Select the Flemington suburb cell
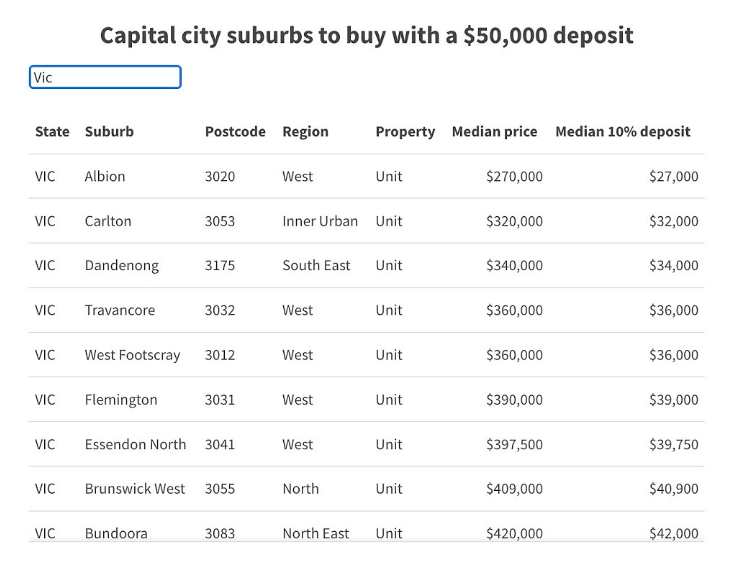The width and height of the screenshot is (734, 563). pos(121,400)
